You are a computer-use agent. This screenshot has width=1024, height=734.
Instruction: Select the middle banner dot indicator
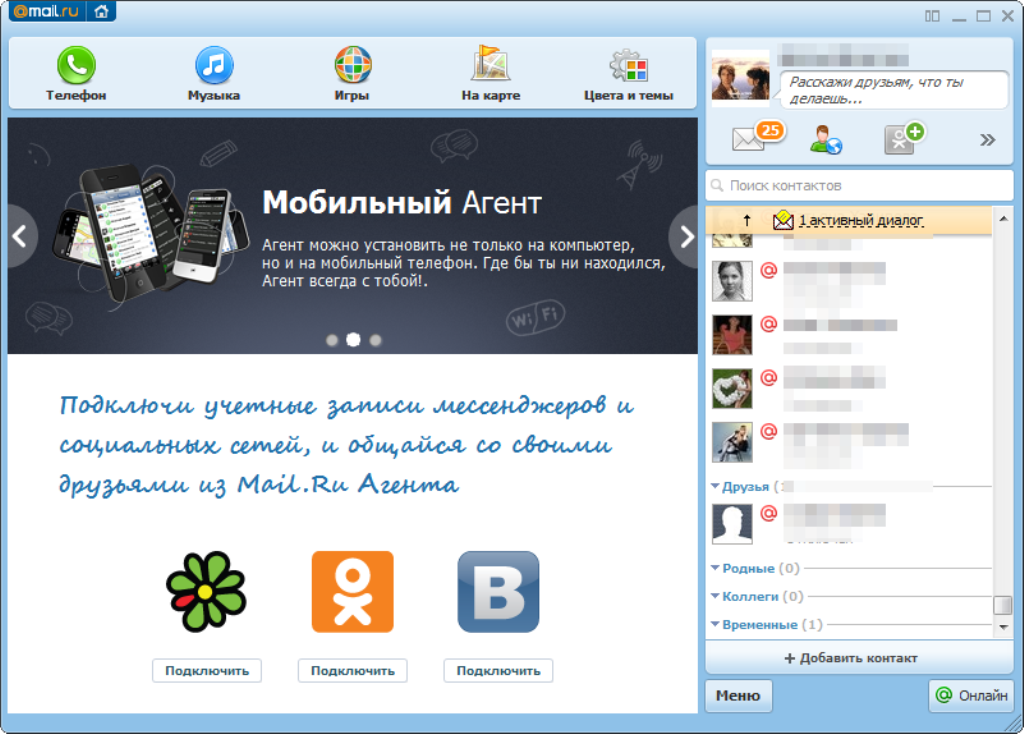[353, 340]
